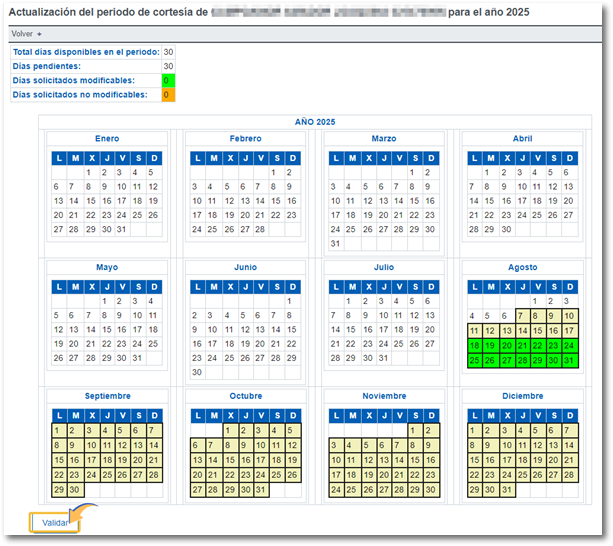The height and width of the screenshot is (546, 613).
Task: Click day 12 in Octubre
Action: tap(290, 445)
